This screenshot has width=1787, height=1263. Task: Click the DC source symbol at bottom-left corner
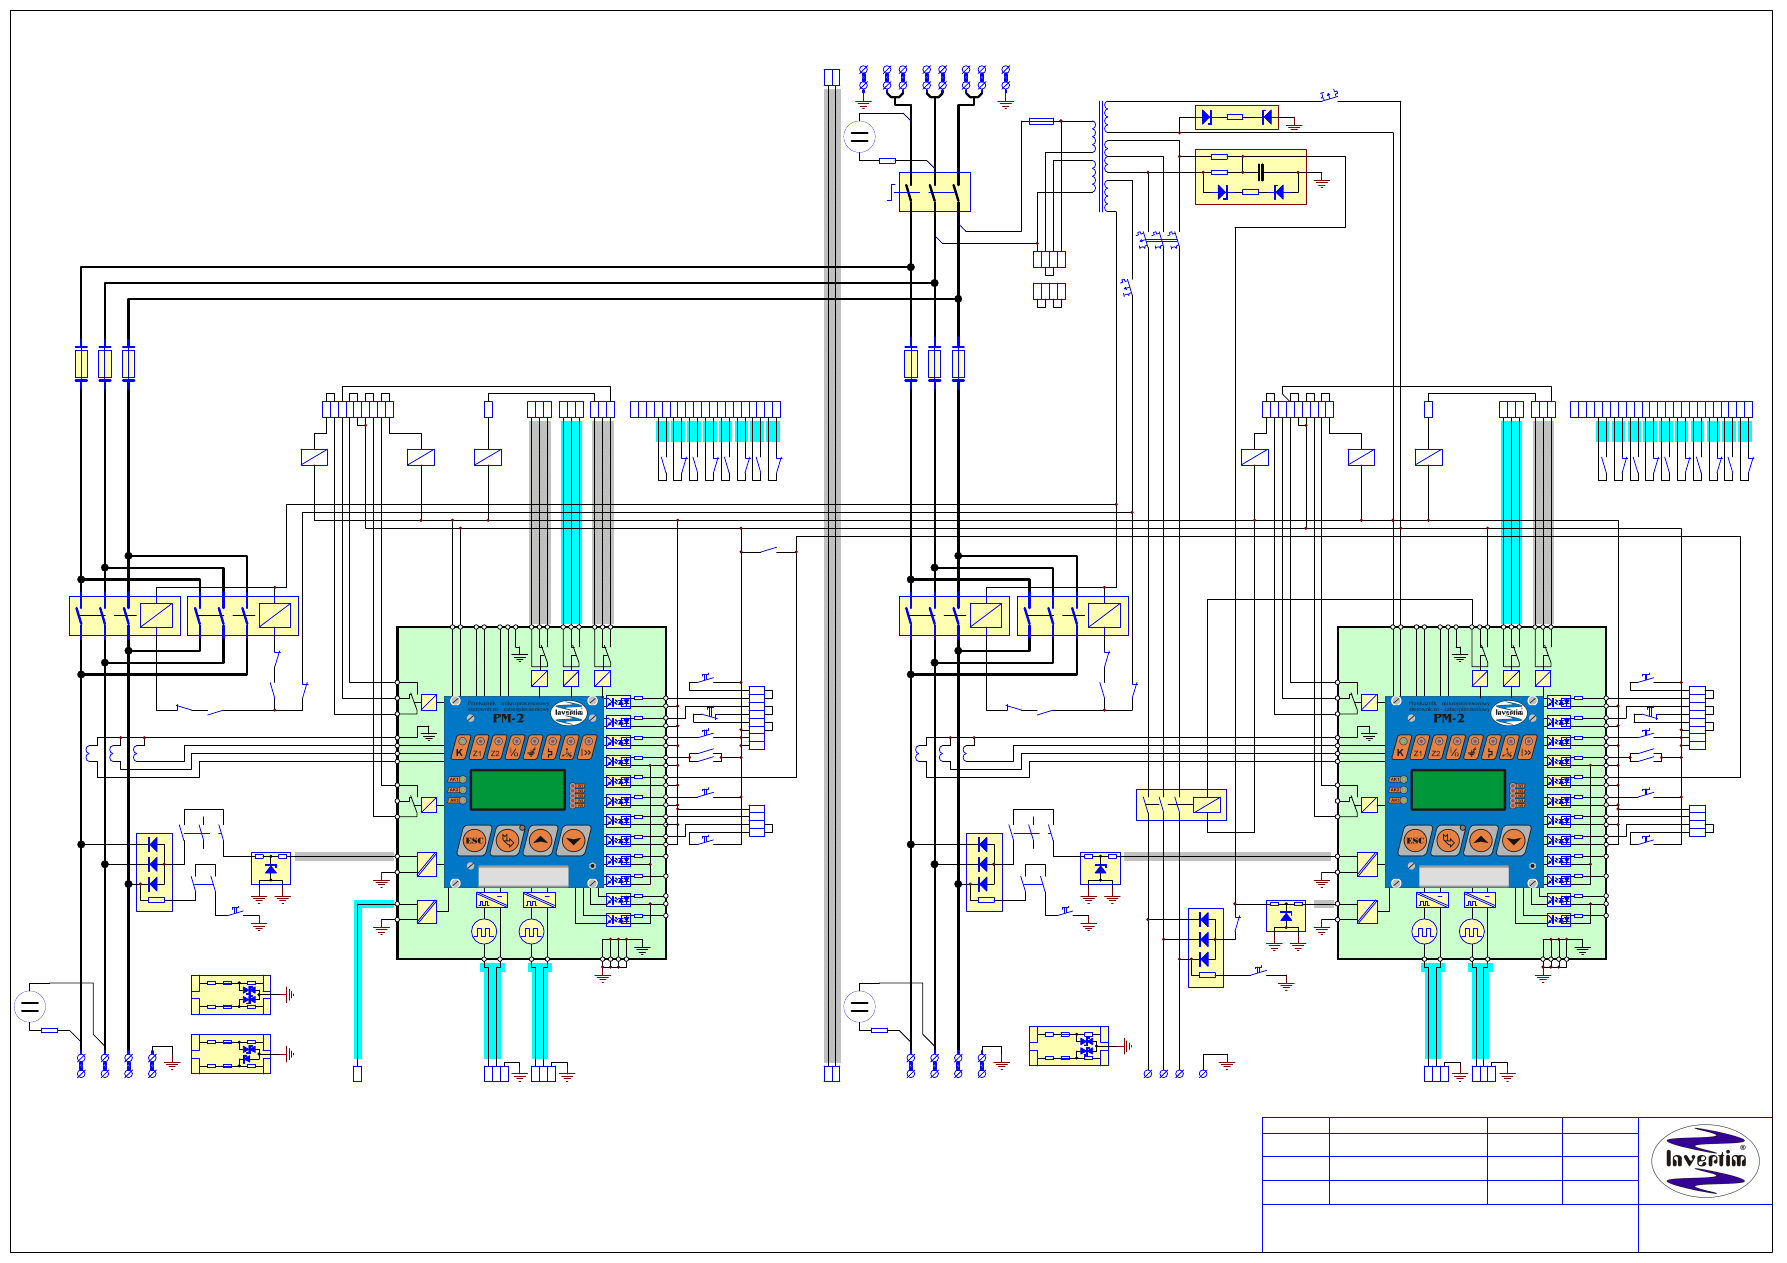pyautogui.click(x=30, y=1006)
